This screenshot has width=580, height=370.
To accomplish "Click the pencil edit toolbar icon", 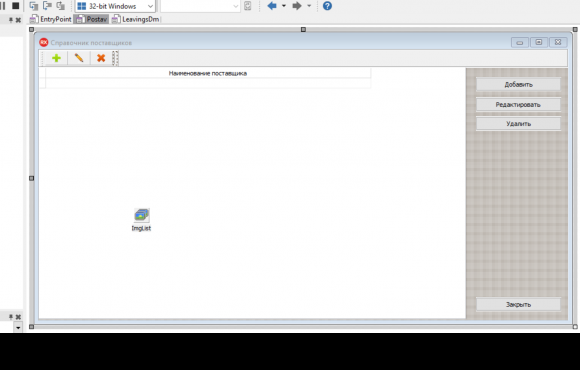I will (79, 58).
